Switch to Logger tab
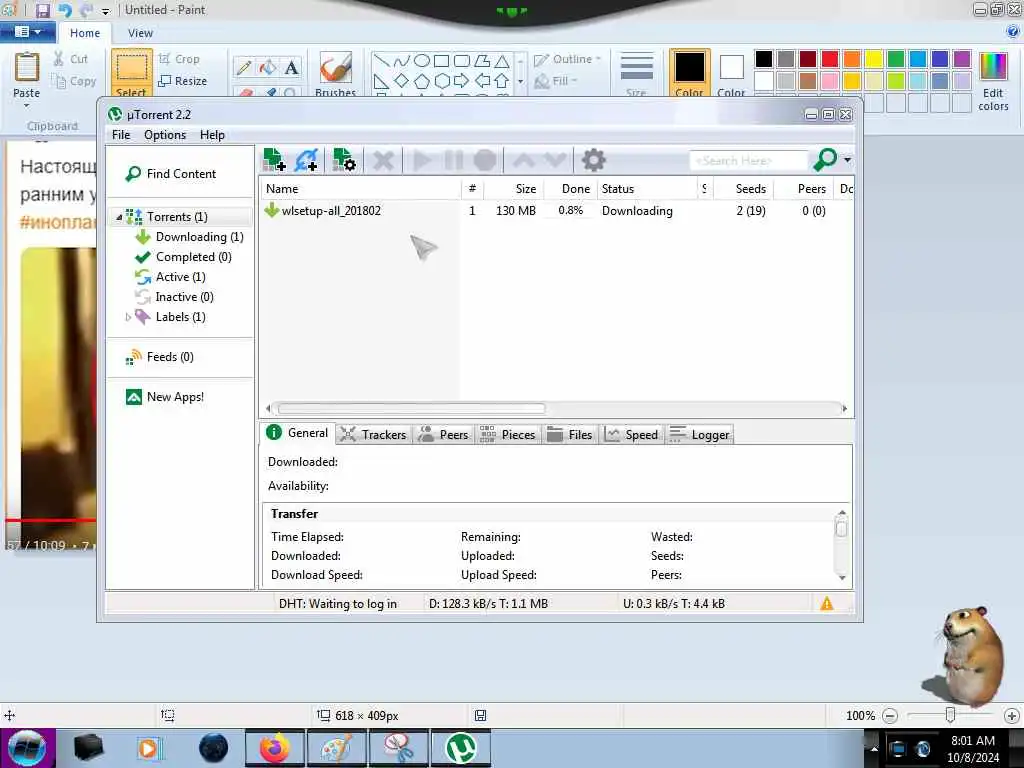The image size is (1024, 768). (699, 434)
